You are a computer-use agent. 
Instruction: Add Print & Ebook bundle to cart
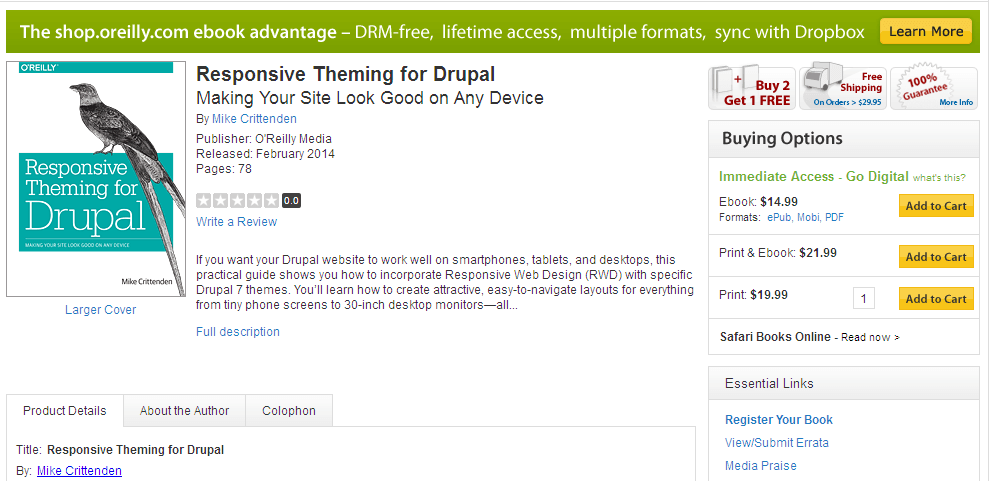click(x=935, y=257)
